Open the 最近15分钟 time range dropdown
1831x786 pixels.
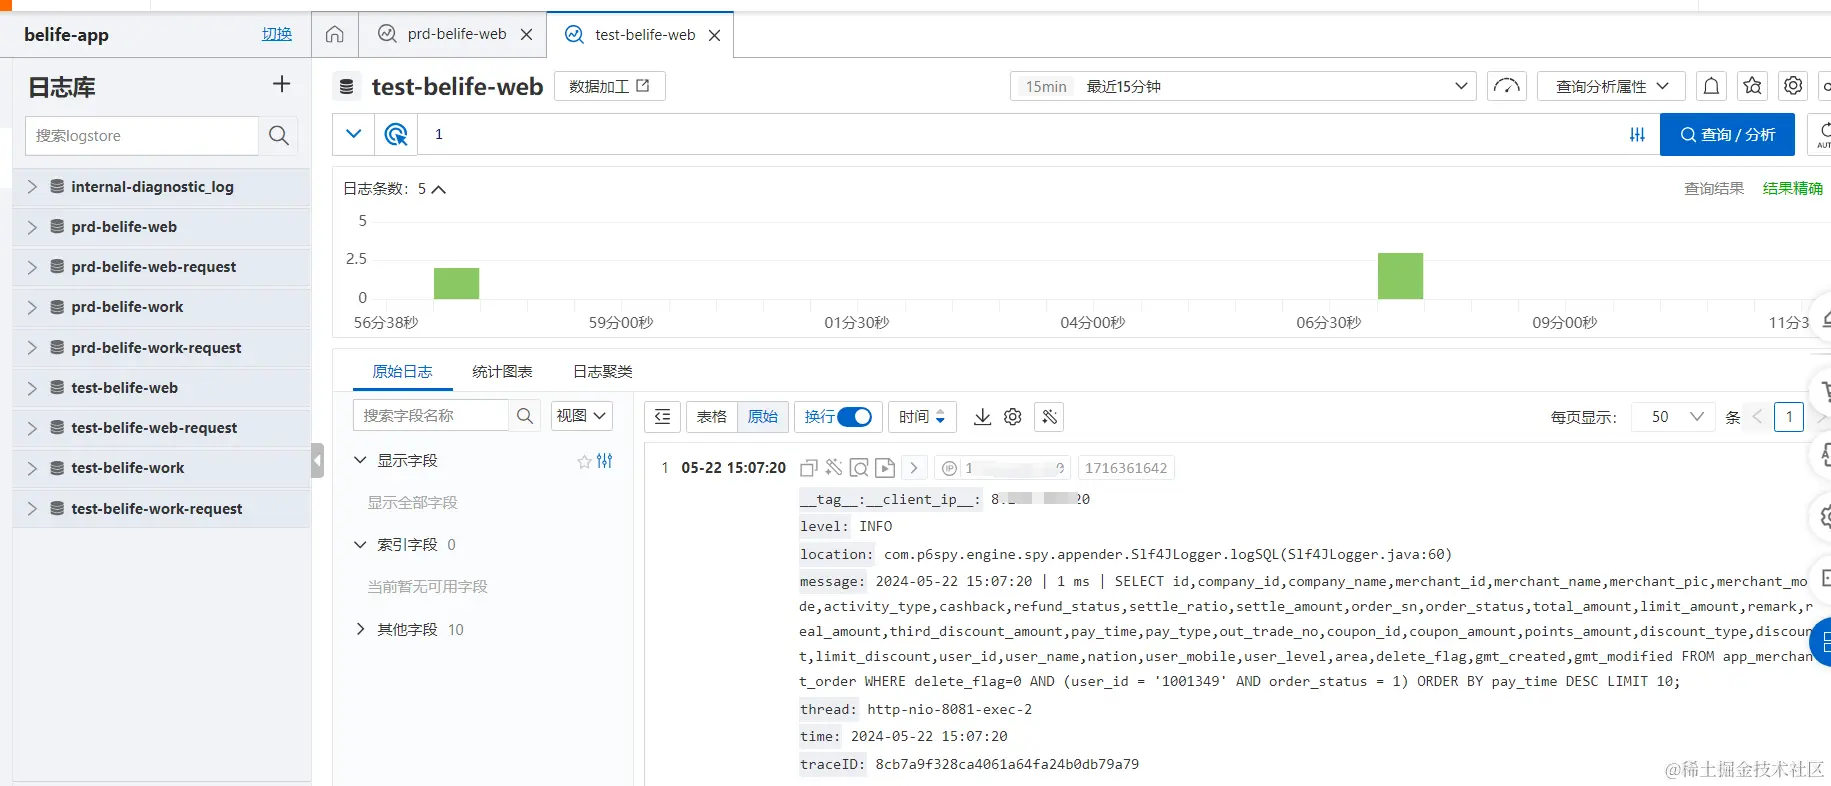click(x=1243, y=86)
